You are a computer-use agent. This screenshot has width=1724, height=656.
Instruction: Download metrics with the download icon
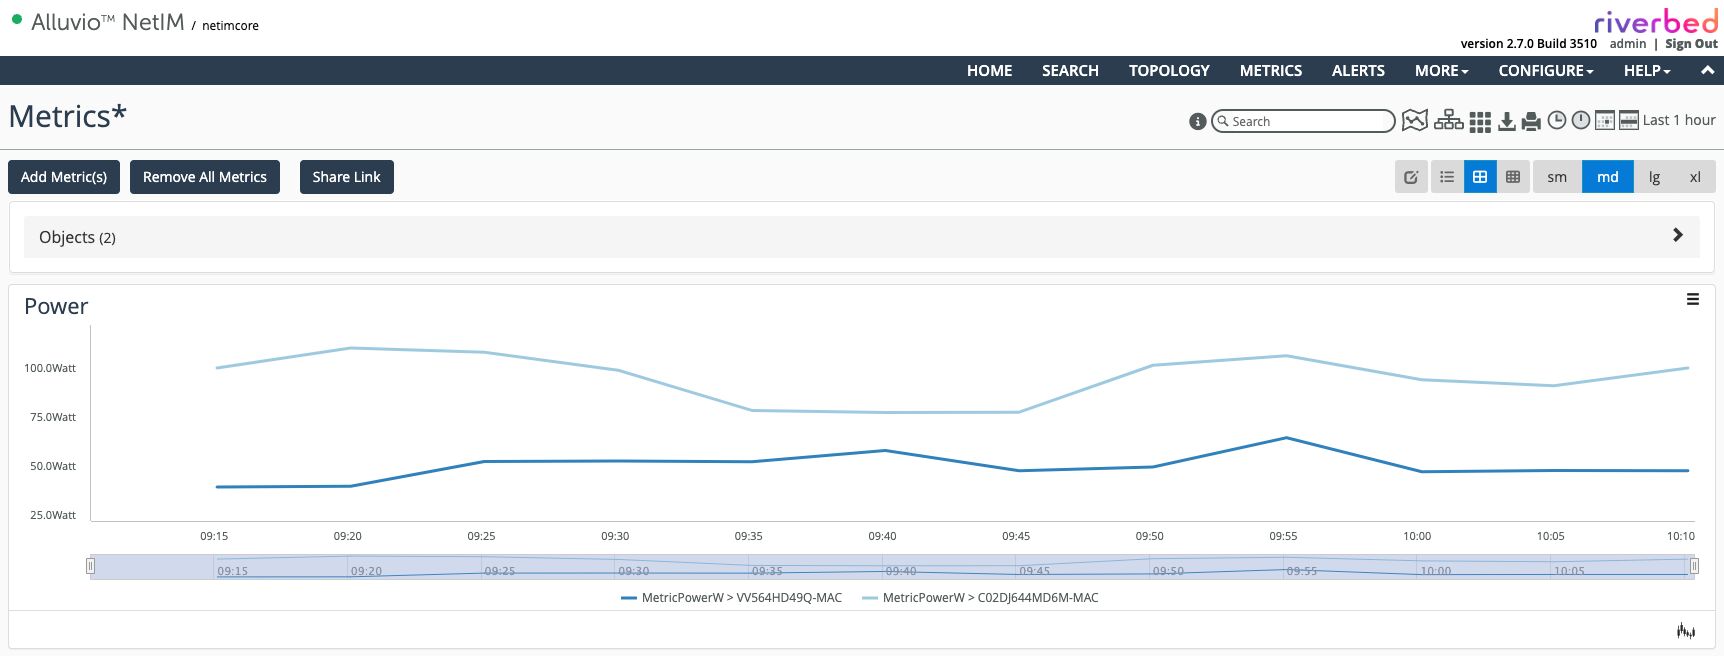tap(1506, 121)
